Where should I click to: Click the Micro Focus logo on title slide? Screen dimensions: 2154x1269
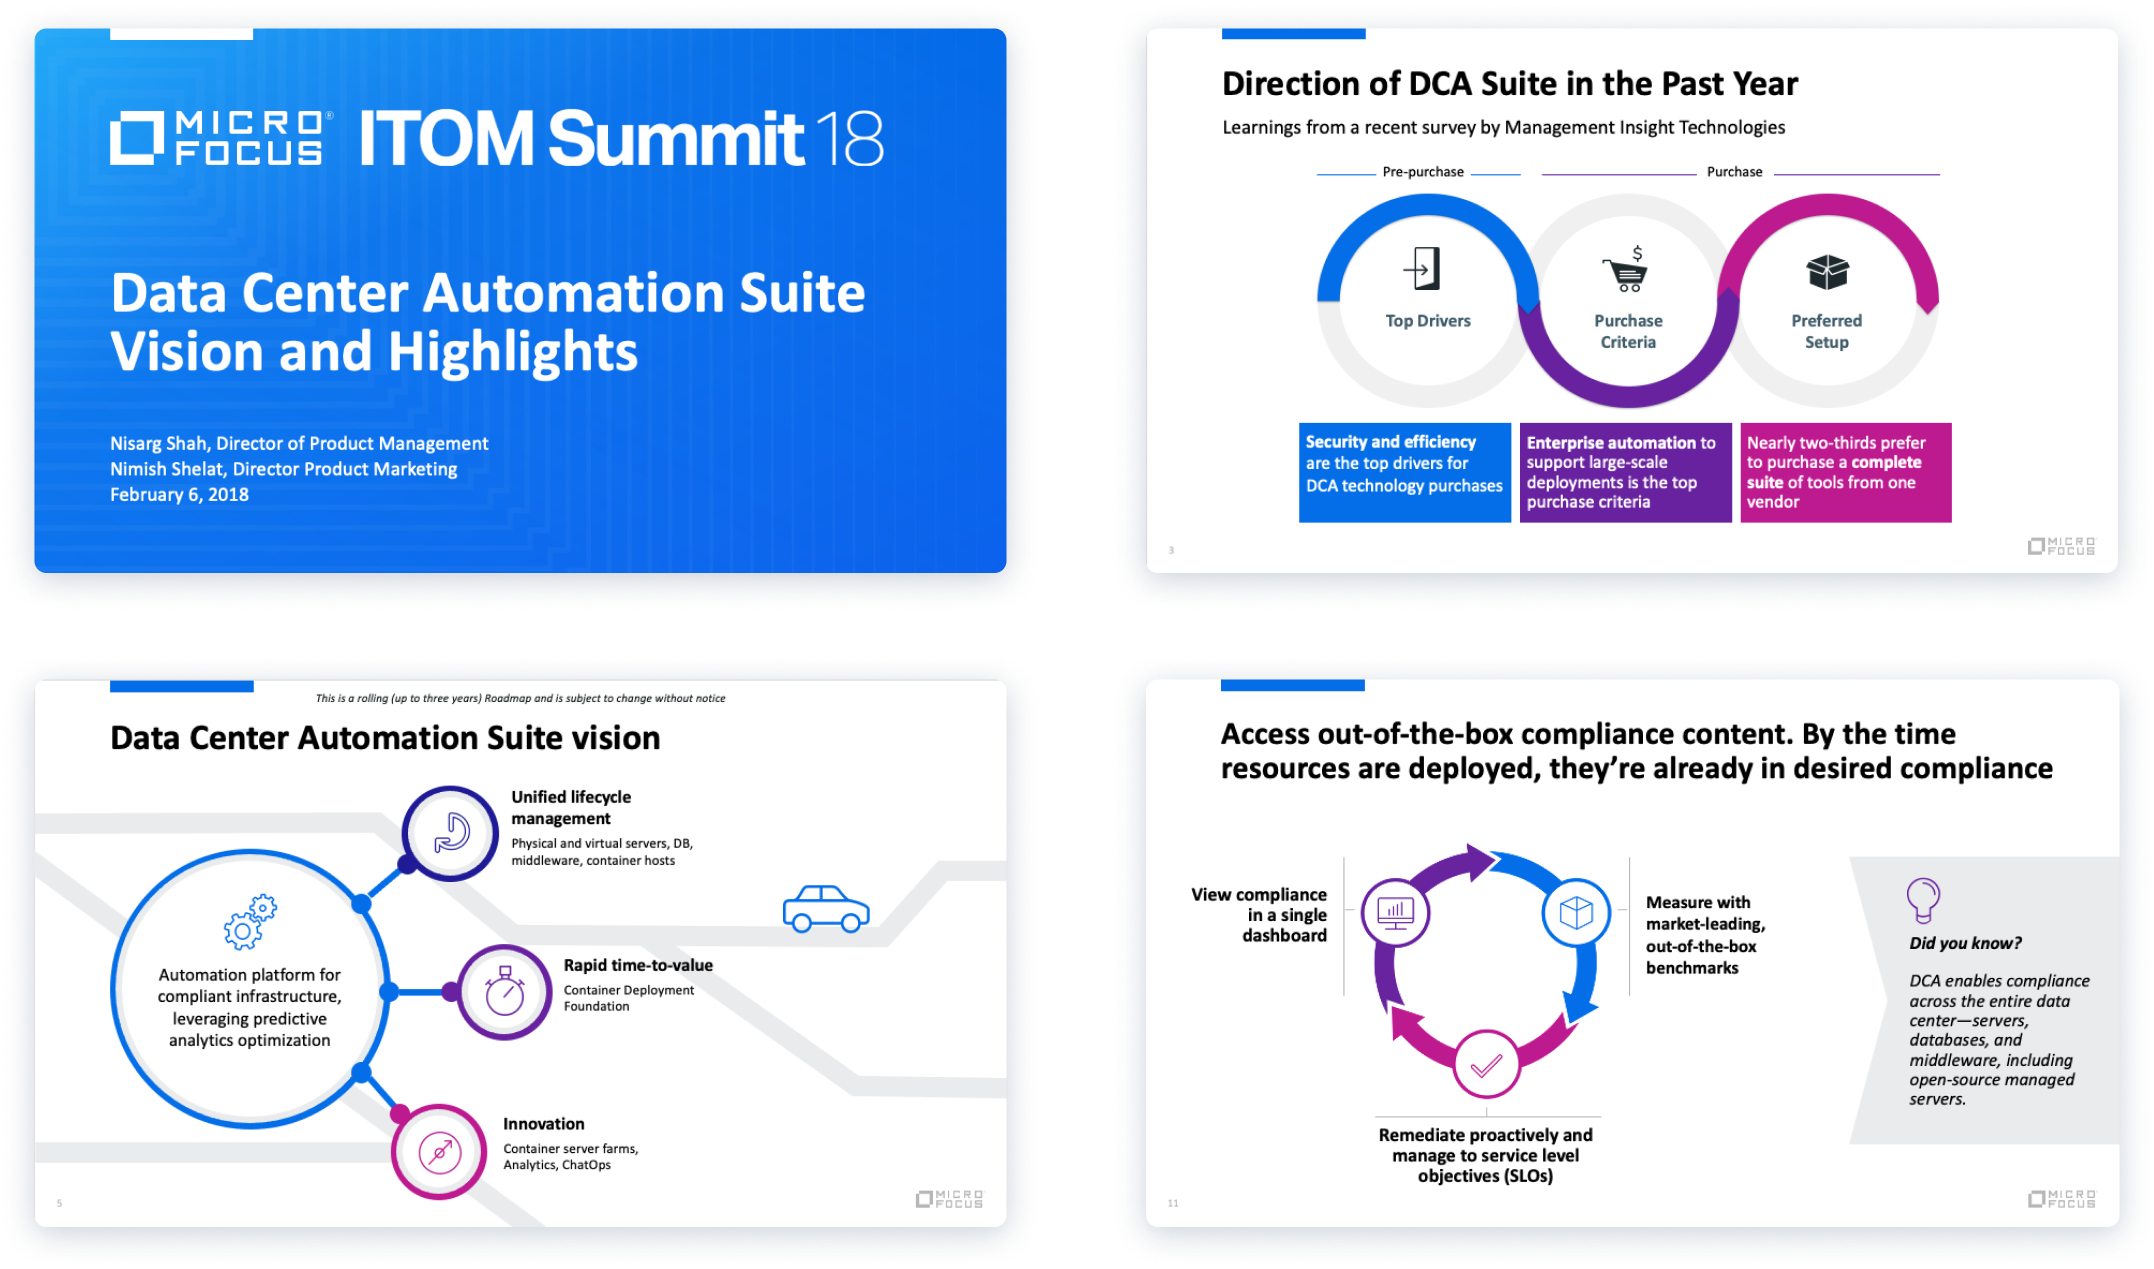pyautogui.click(x=221, y=137)
